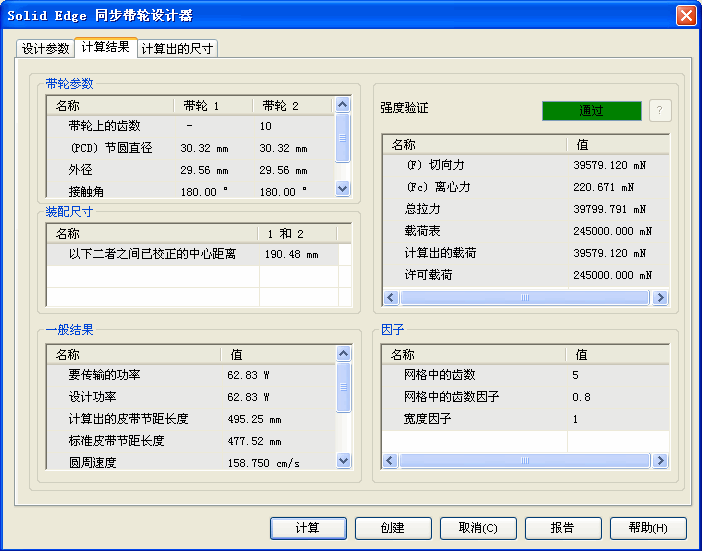The height and width of the screenshot is (551, 702).
Task: Select the 总拉力 row
Action: tap(422, 209)
